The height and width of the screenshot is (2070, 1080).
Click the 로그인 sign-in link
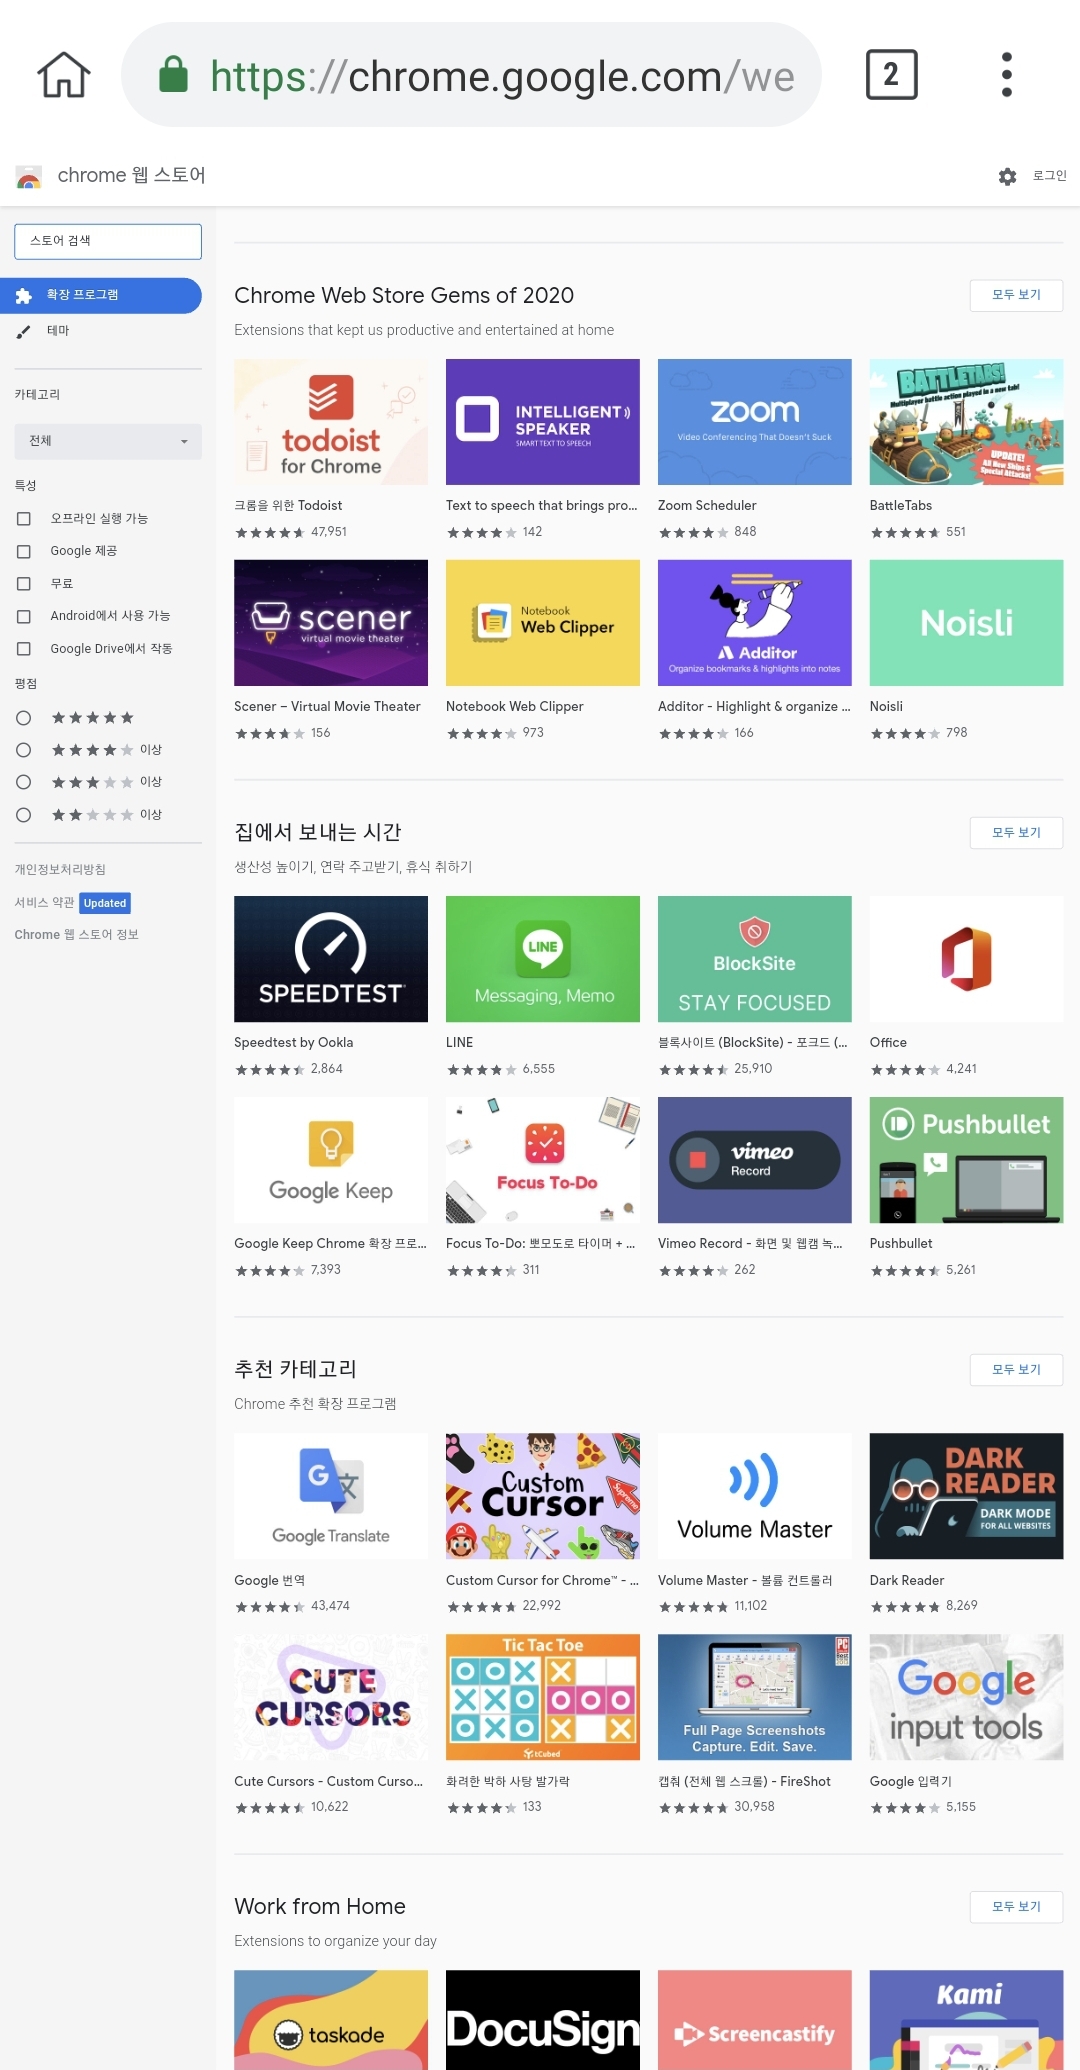[x=1049, y=176]
